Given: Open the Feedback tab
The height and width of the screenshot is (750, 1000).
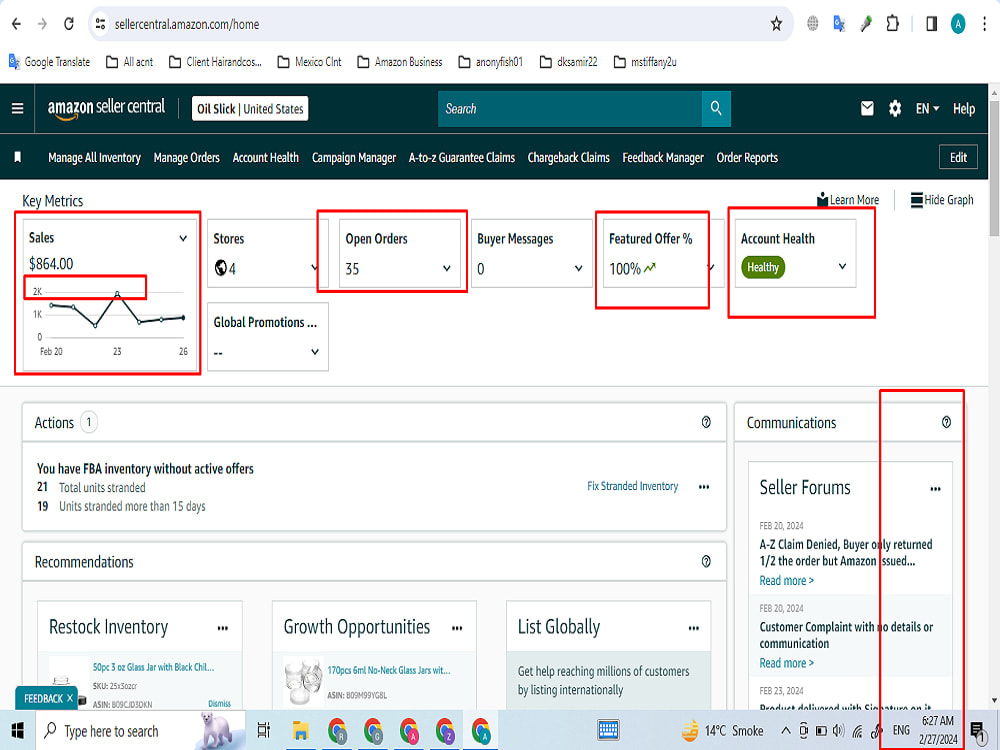Looking at the screenshot, I should (43, 698).
